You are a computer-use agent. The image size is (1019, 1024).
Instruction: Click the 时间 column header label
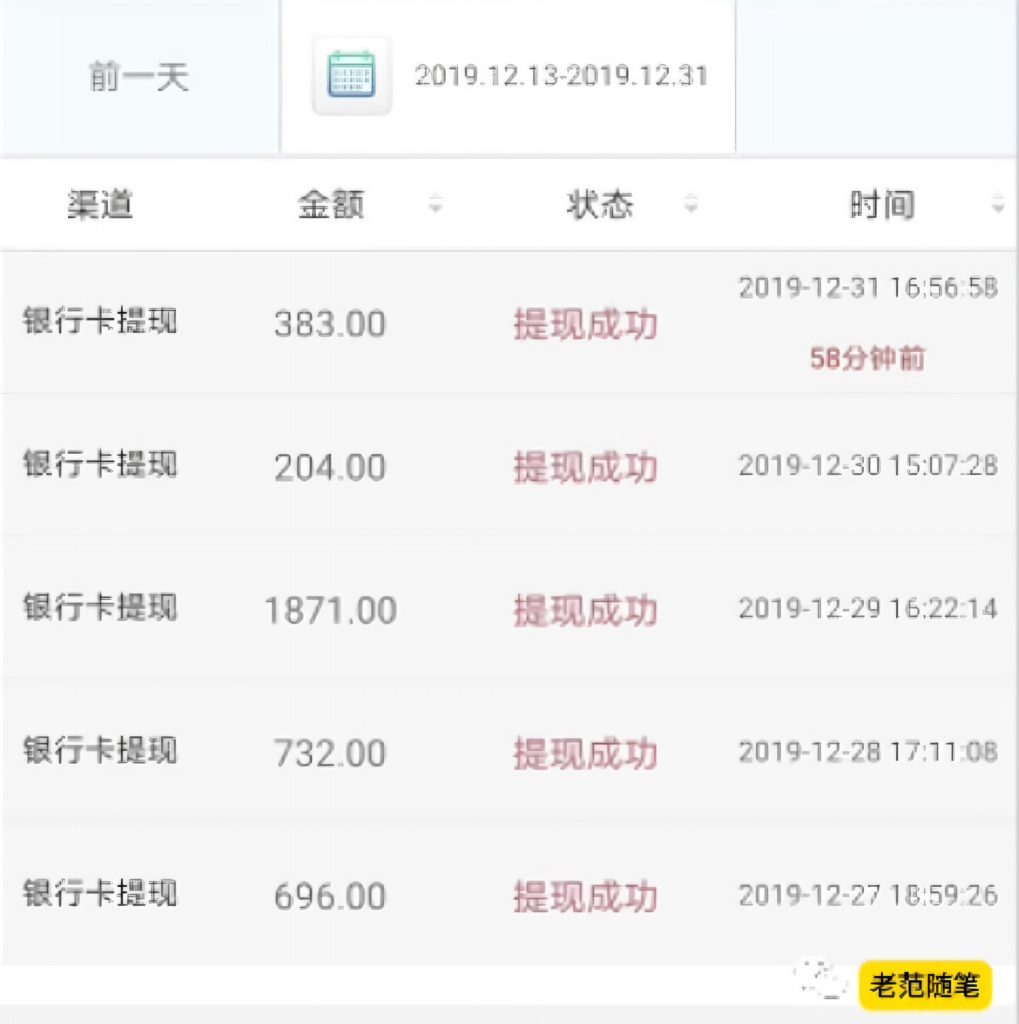click(x=882, y=205)
